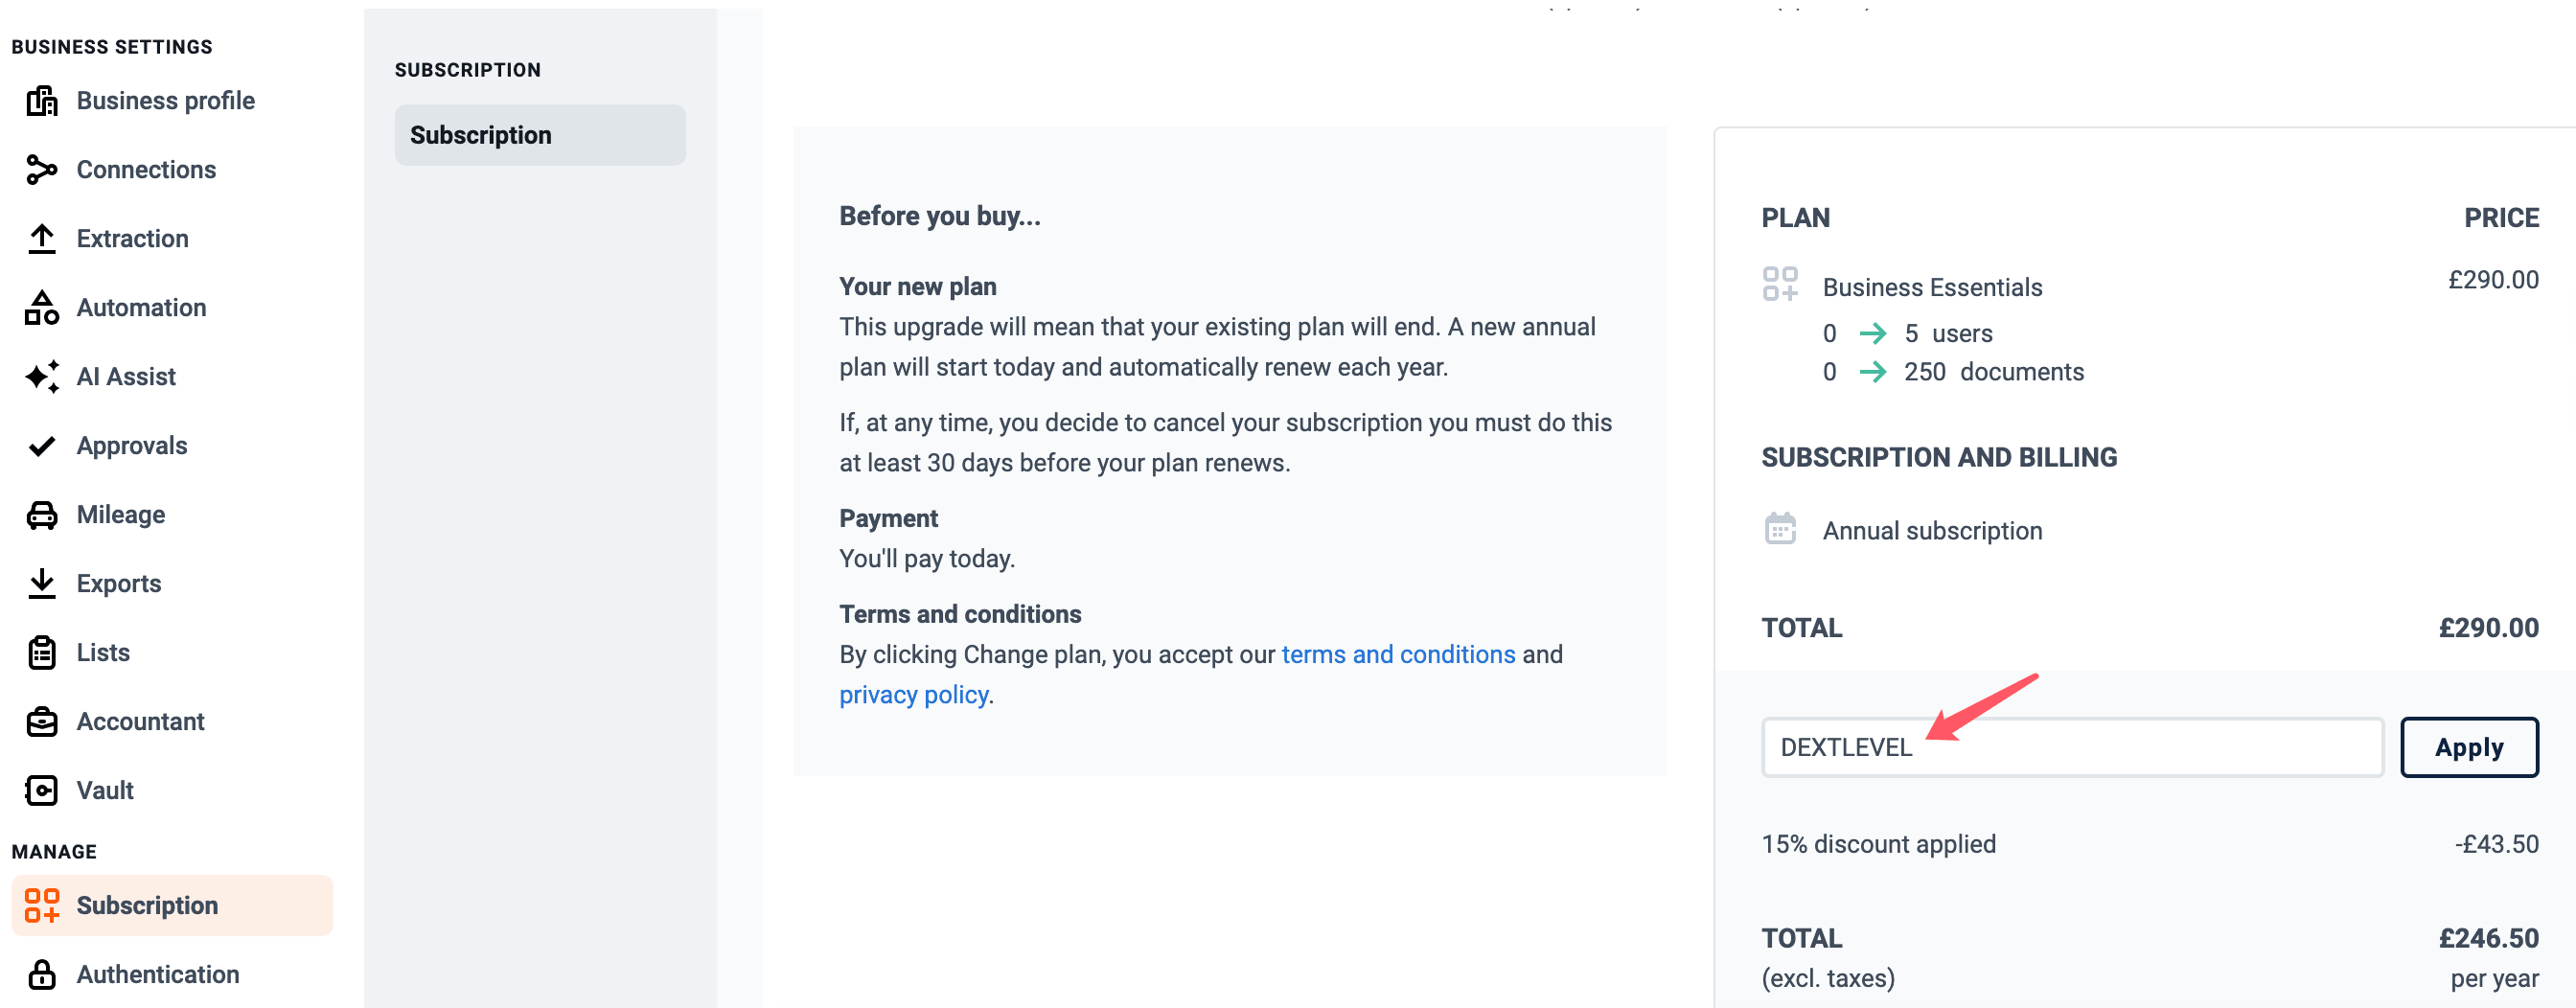Click the Automation shapes icon
This screenshot has width=2576, height=1008.
(x=41, y=308)
